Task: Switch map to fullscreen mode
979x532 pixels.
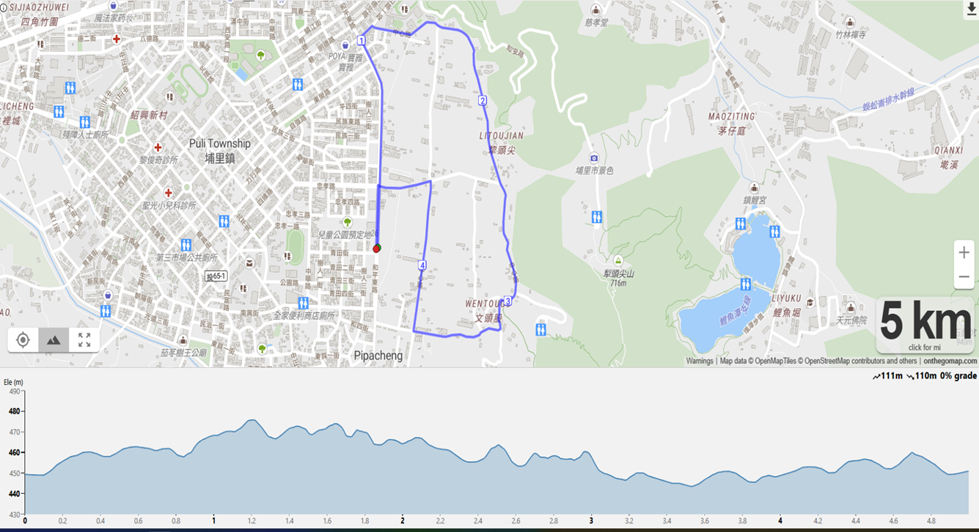Action: coord(84,340)
